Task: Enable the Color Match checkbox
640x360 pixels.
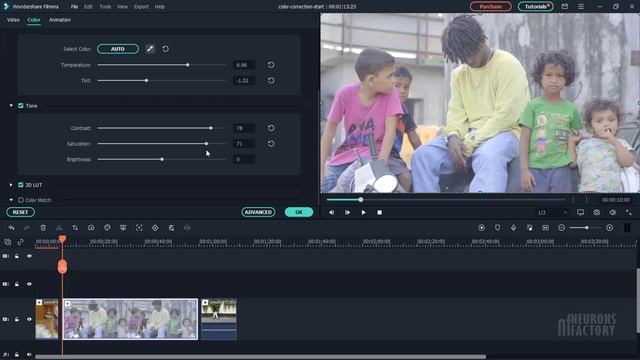Action: coord(20,200)
